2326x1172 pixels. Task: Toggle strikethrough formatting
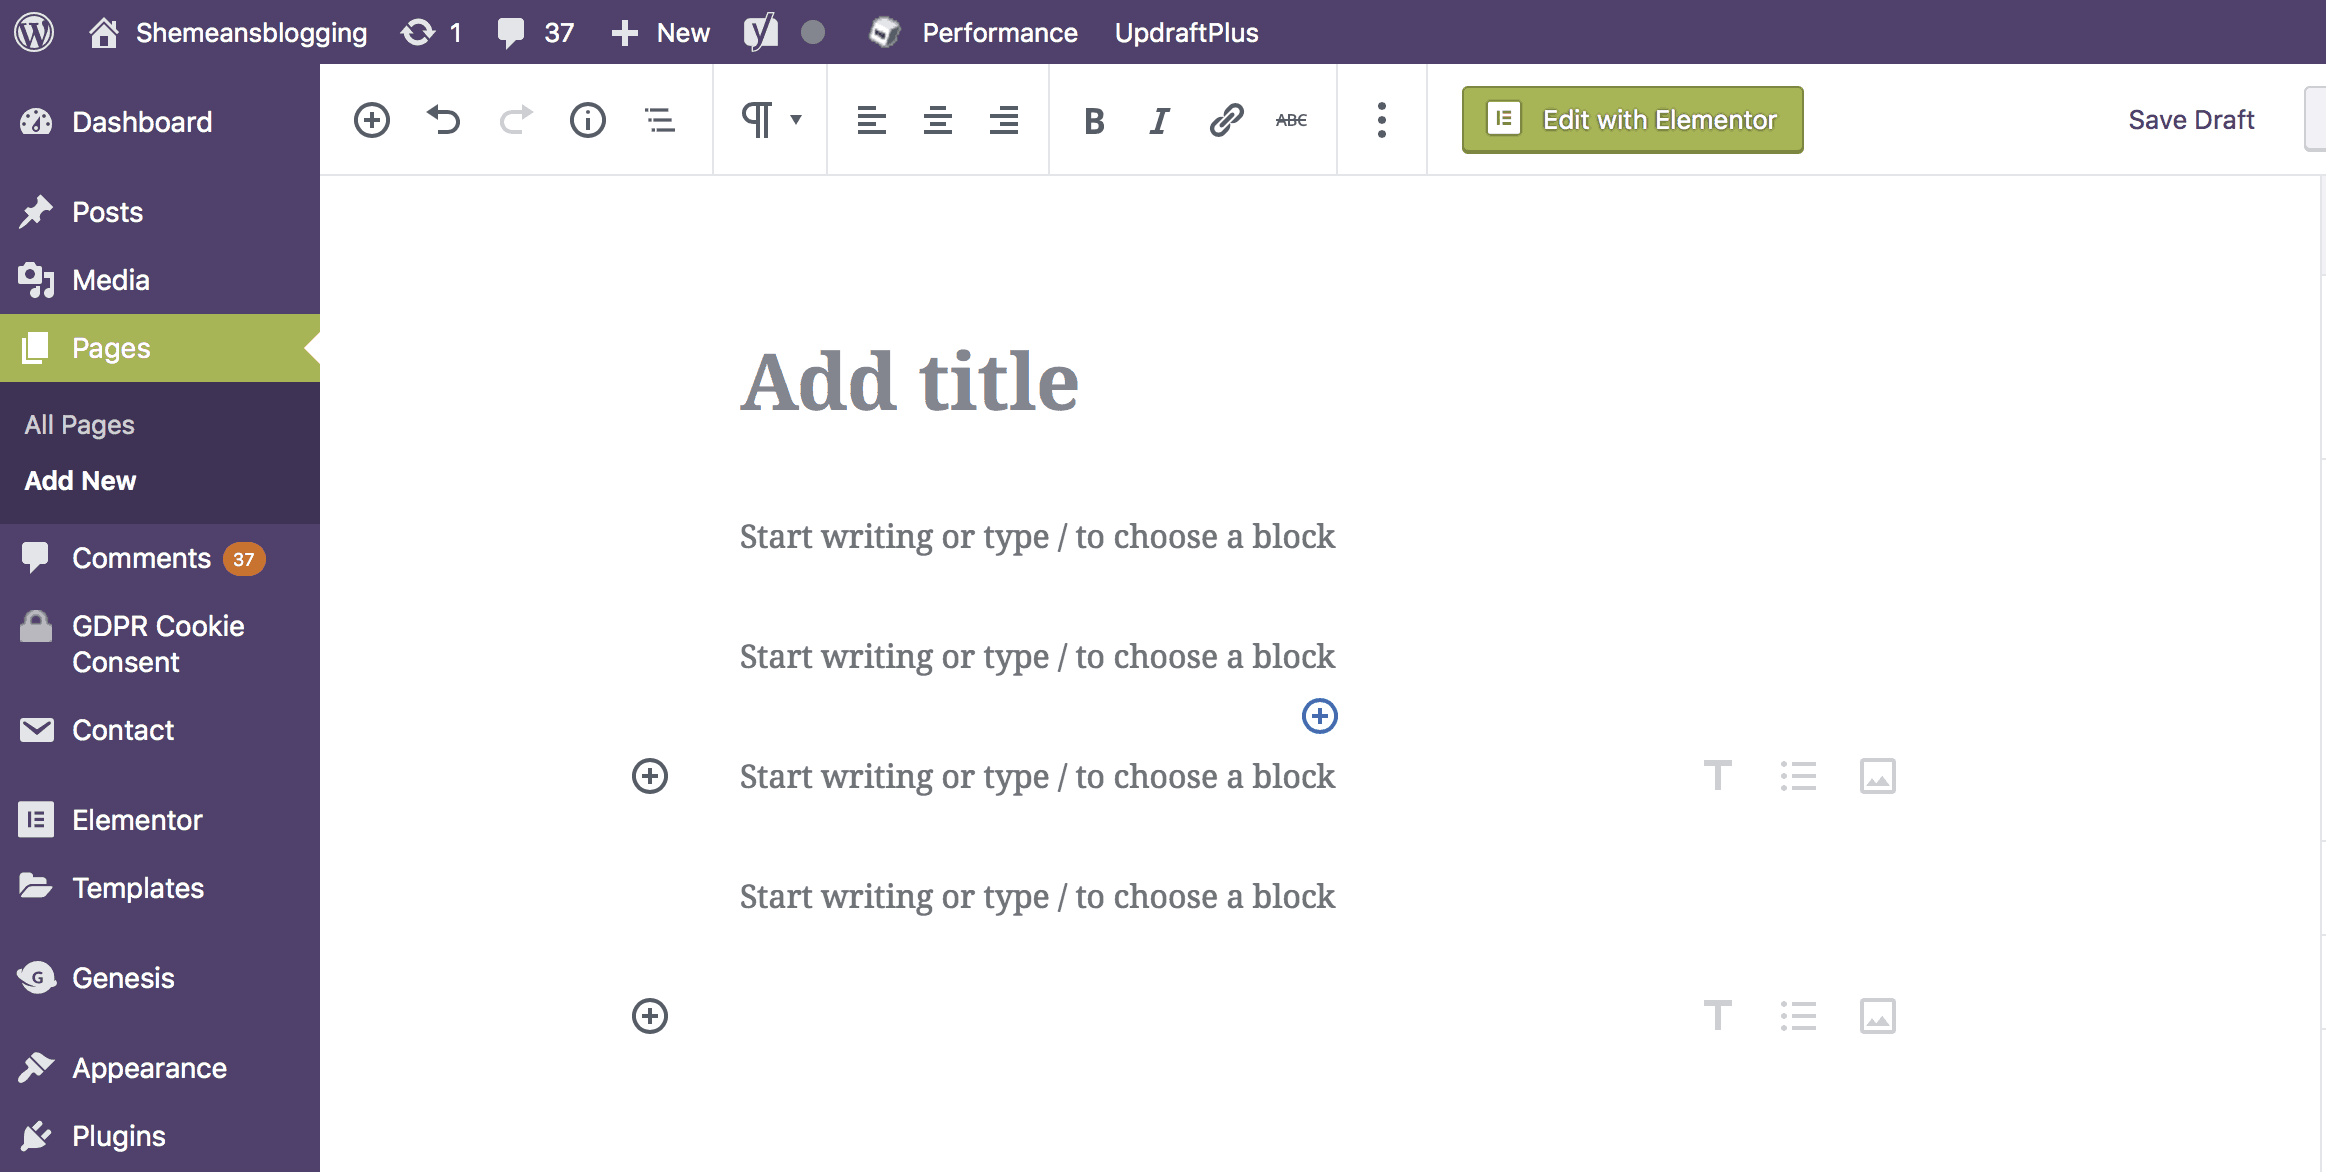pyautogui.click(x=1292, y=120)
